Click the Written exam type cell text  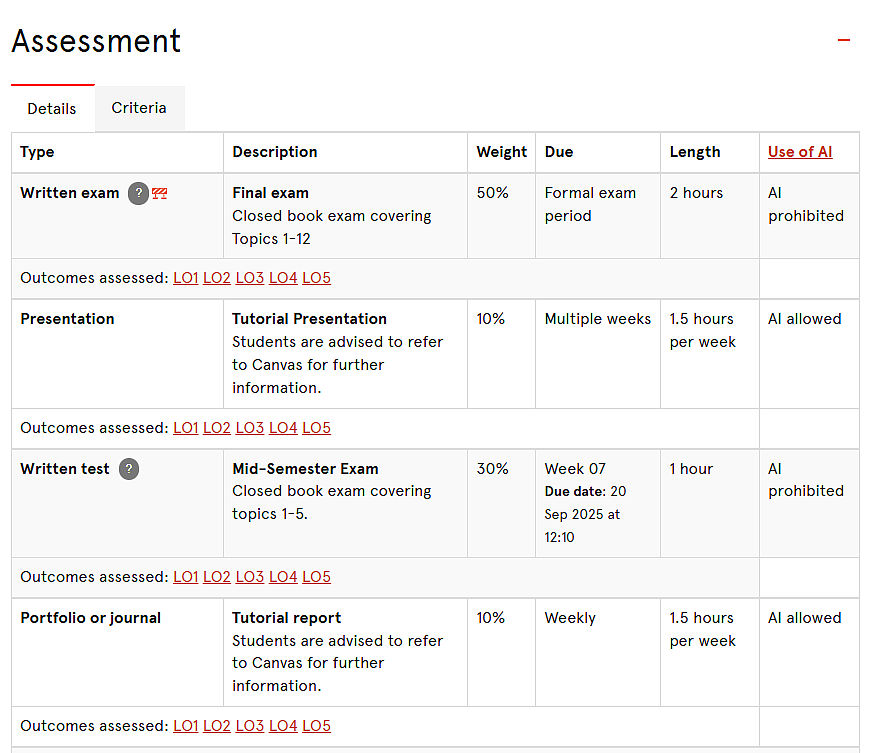pyautogui.click(x=70, y=193)
